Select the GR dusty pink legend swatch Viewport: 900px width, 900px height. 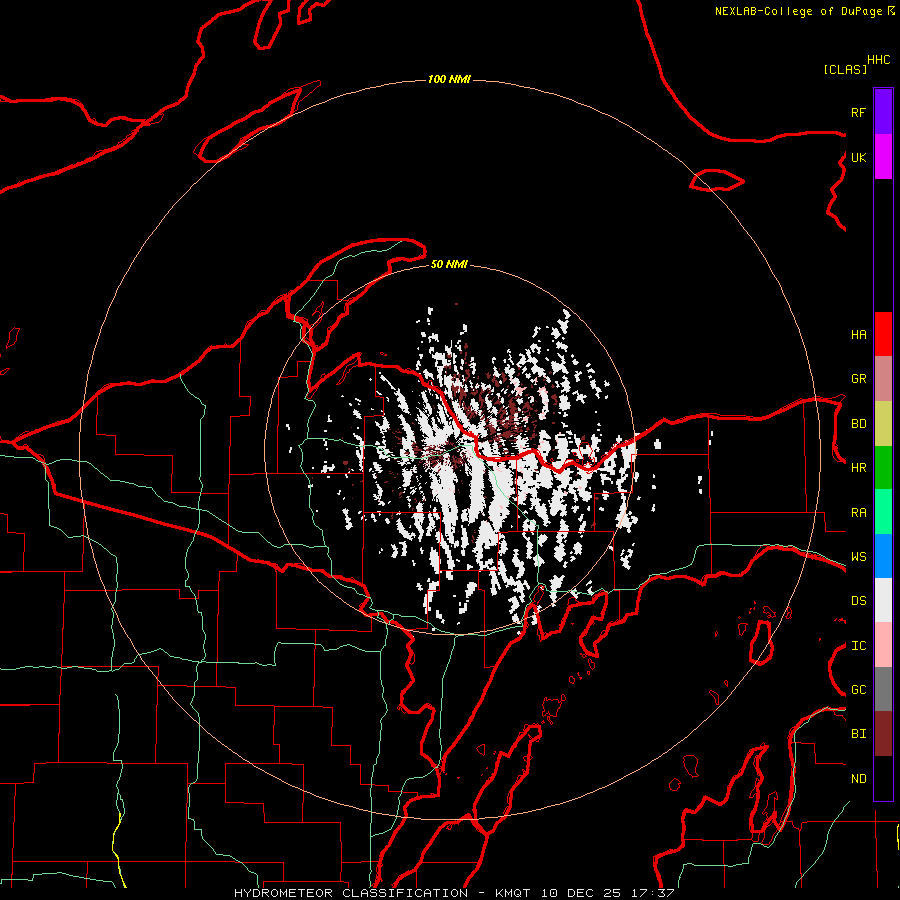coord(883,378)
